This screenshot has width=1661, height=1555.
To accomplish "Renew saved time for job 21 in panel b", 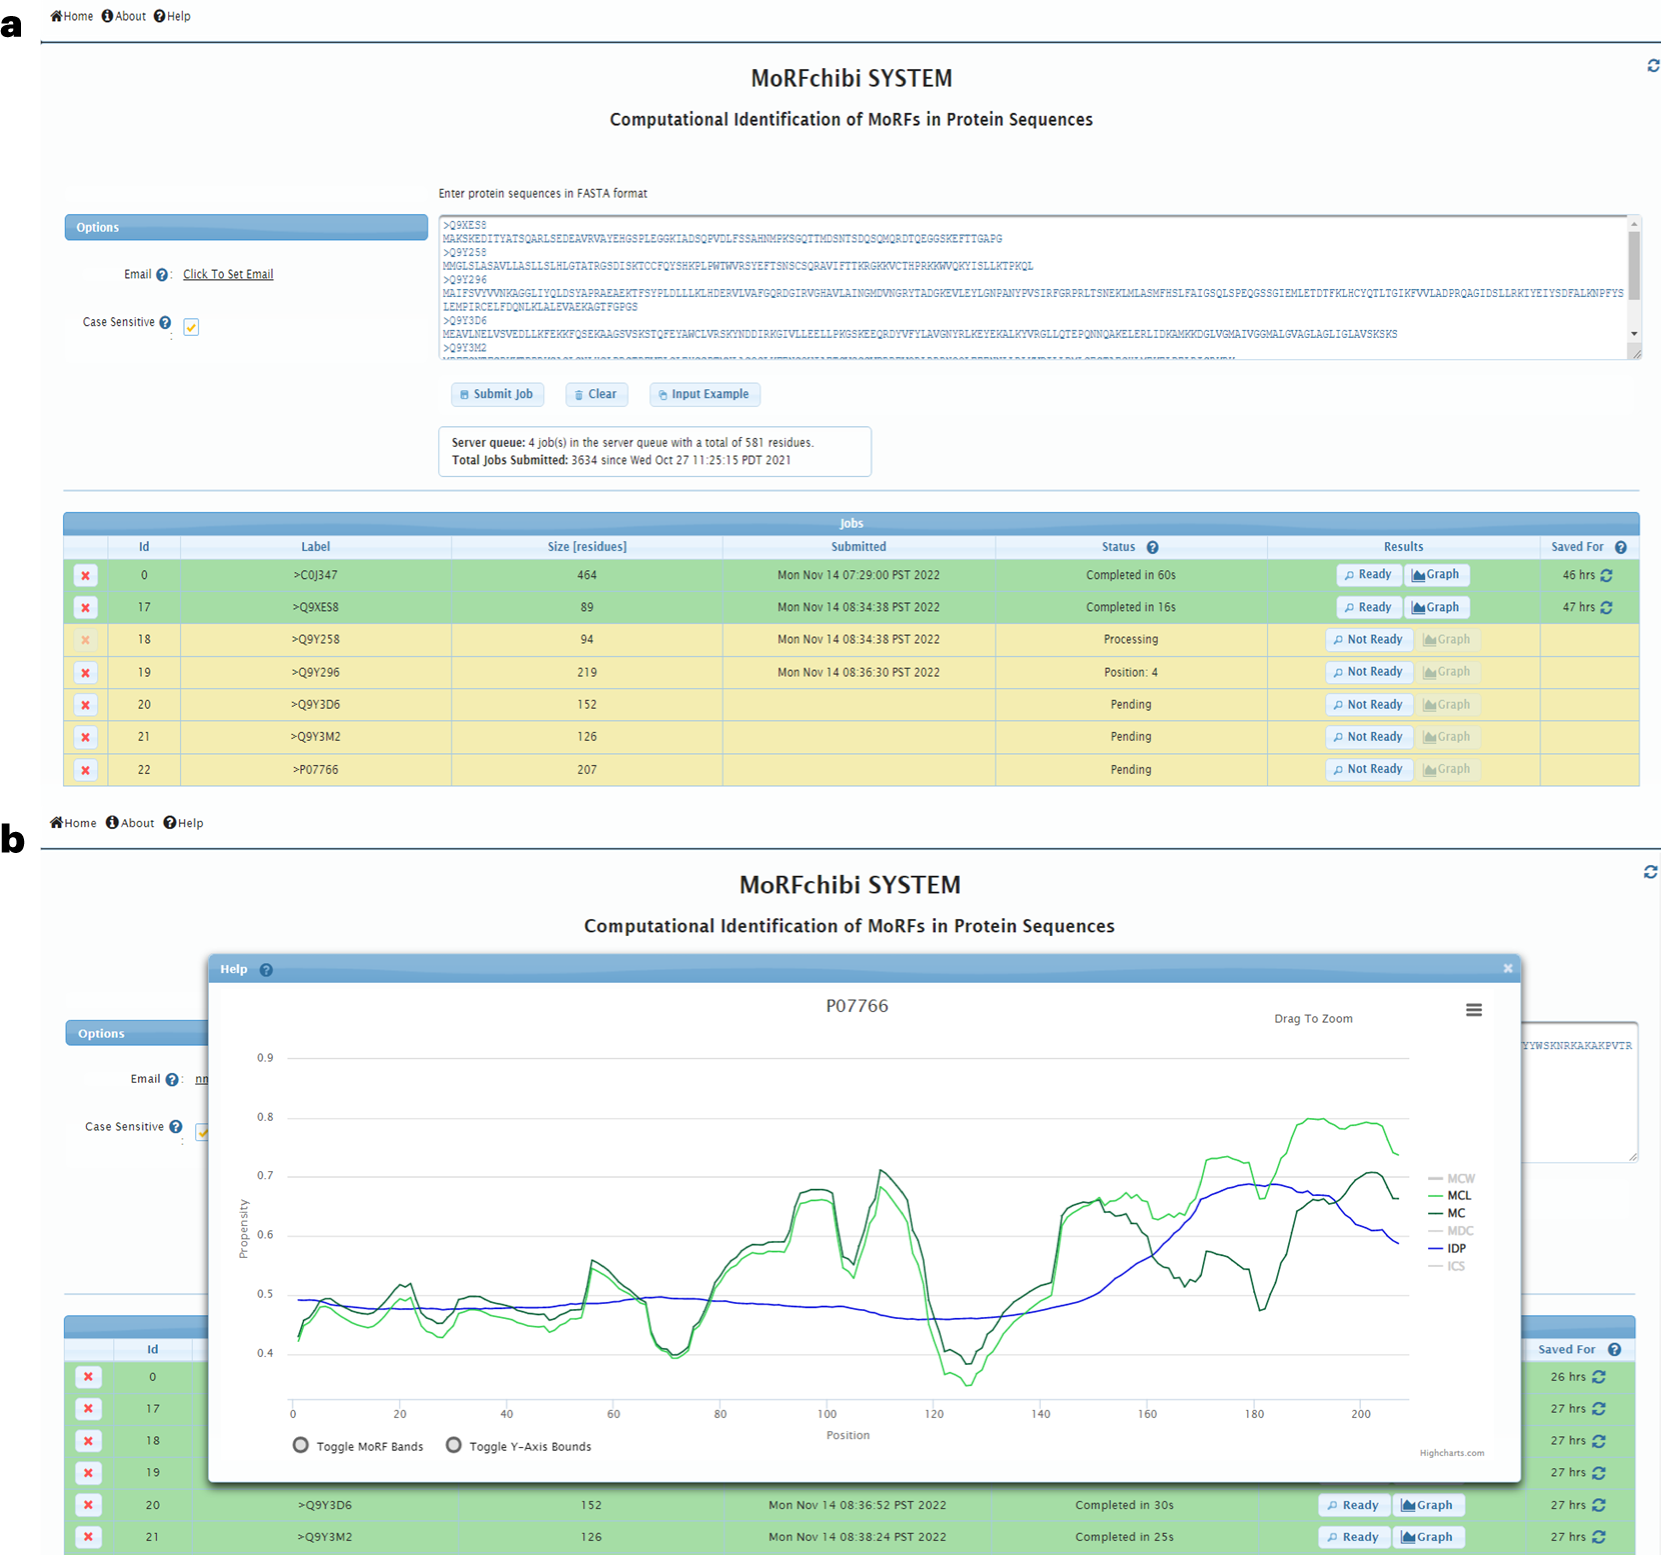I will pos(1599,1537).
